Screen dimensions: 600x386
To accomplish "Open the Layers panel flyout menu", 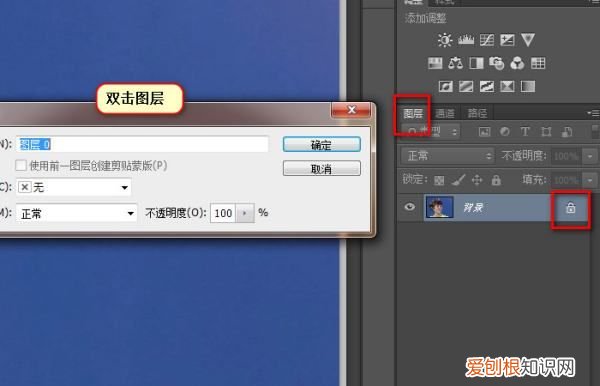I will (x=593, y=113).
